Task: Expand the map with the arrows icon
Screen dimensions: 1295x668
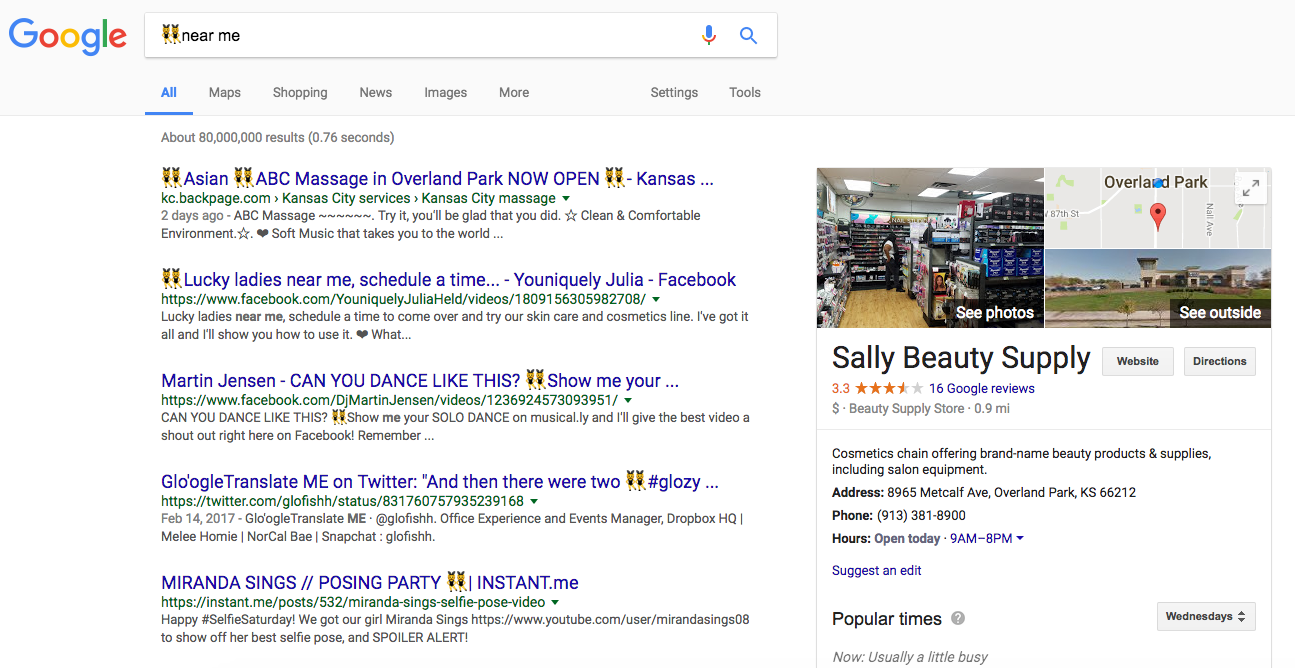Action: coord(1250,188)
